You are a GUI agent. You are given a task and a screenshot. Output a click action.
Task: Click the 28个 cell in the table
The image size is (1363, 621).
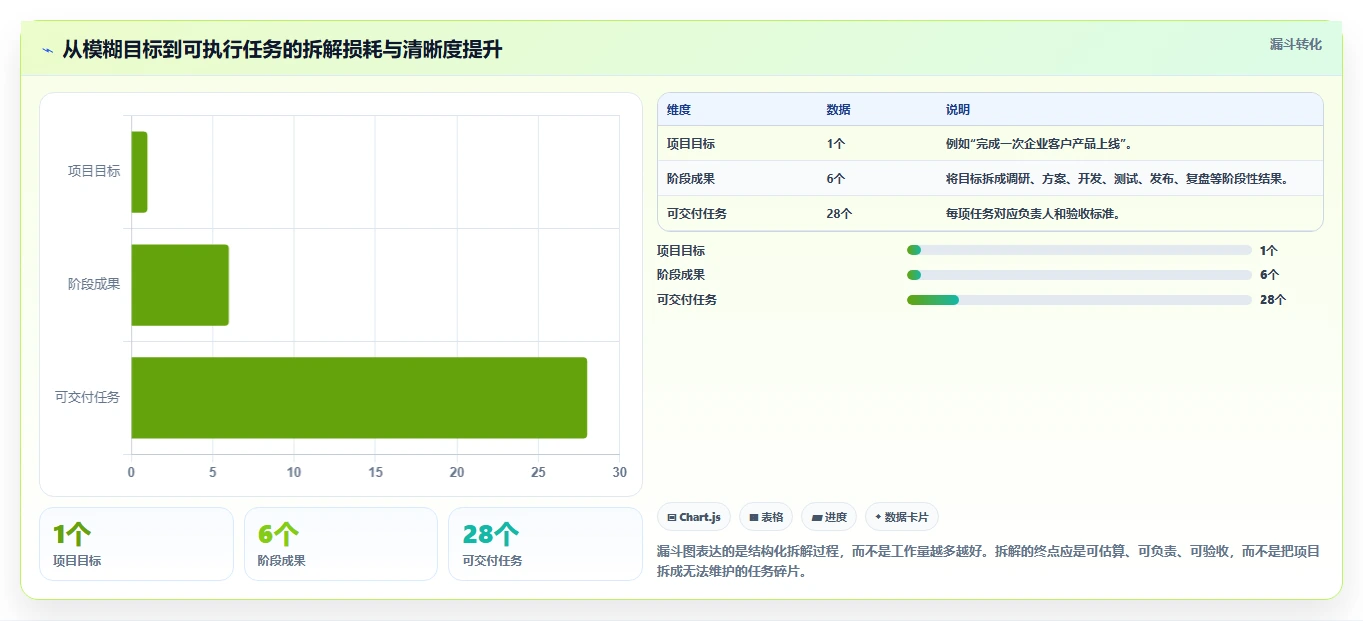[840, 214]
